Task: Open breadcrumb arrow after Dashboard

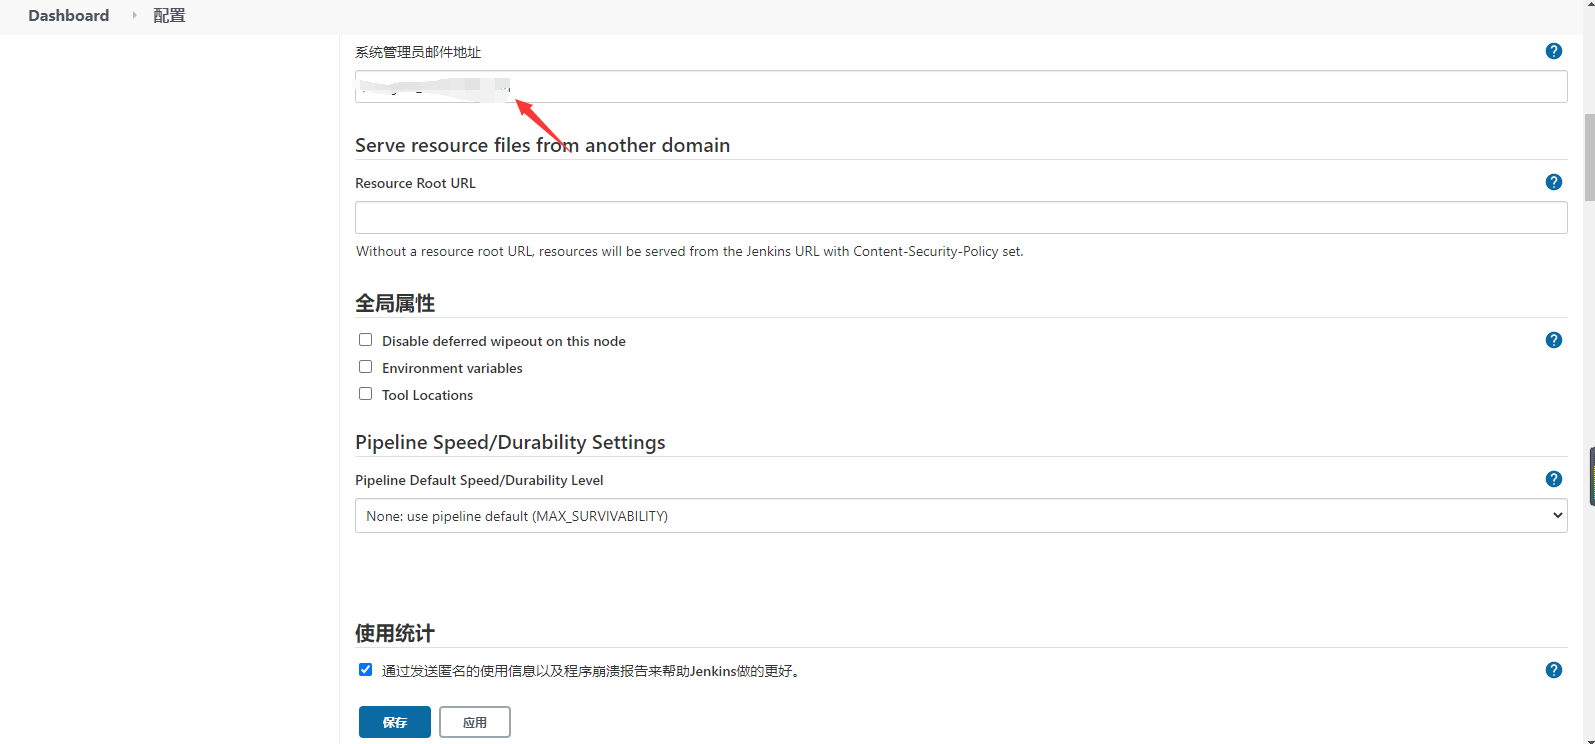Action: (134, 16)
